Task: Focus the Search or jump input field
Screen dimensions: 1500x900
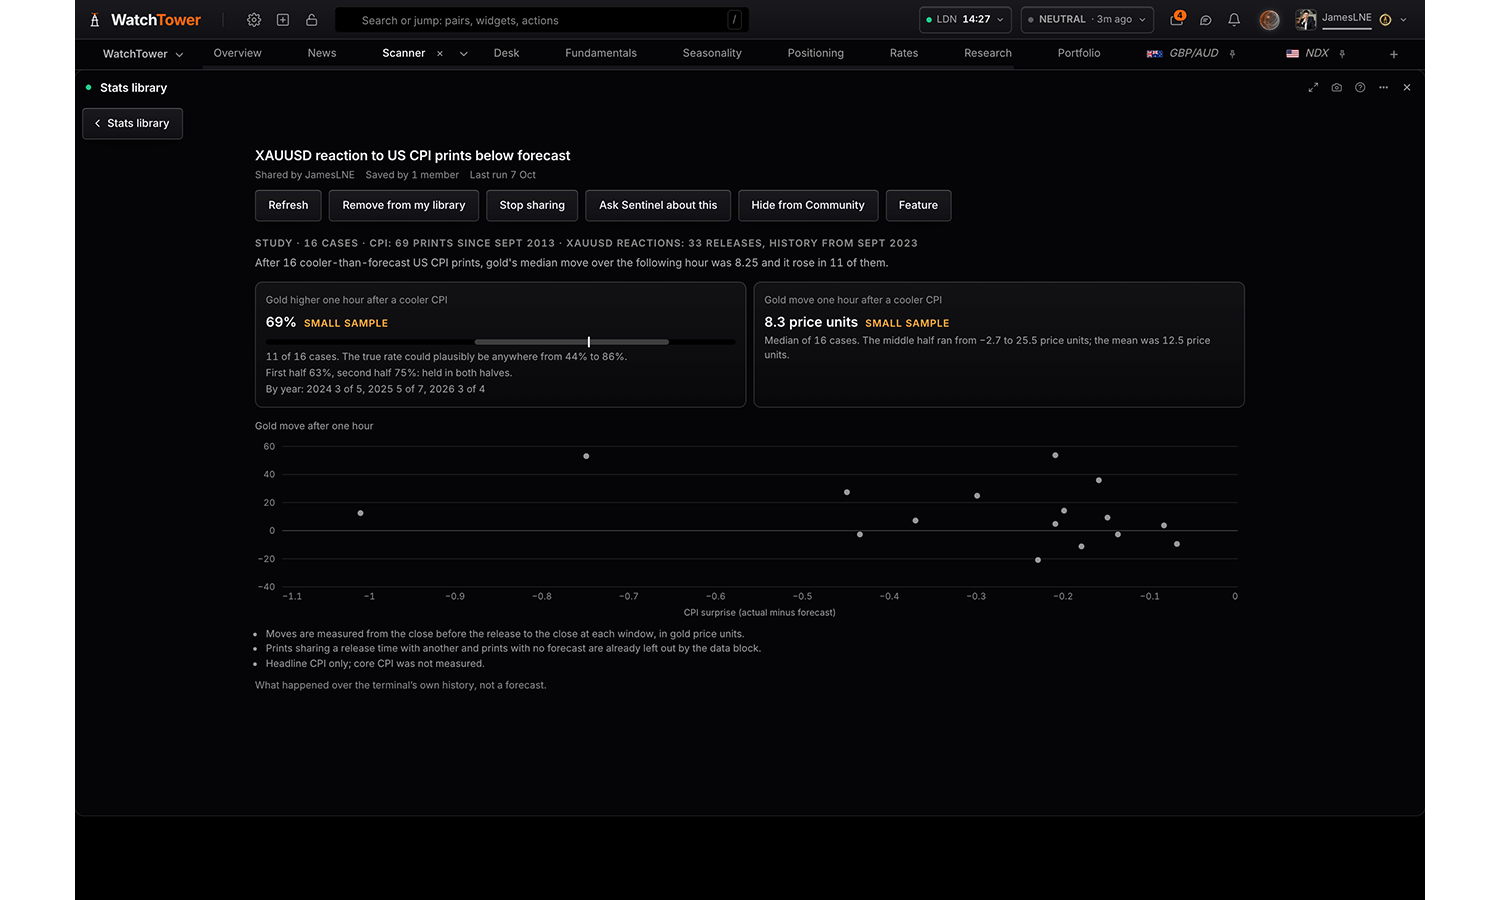Action: [x=542, y=20]
